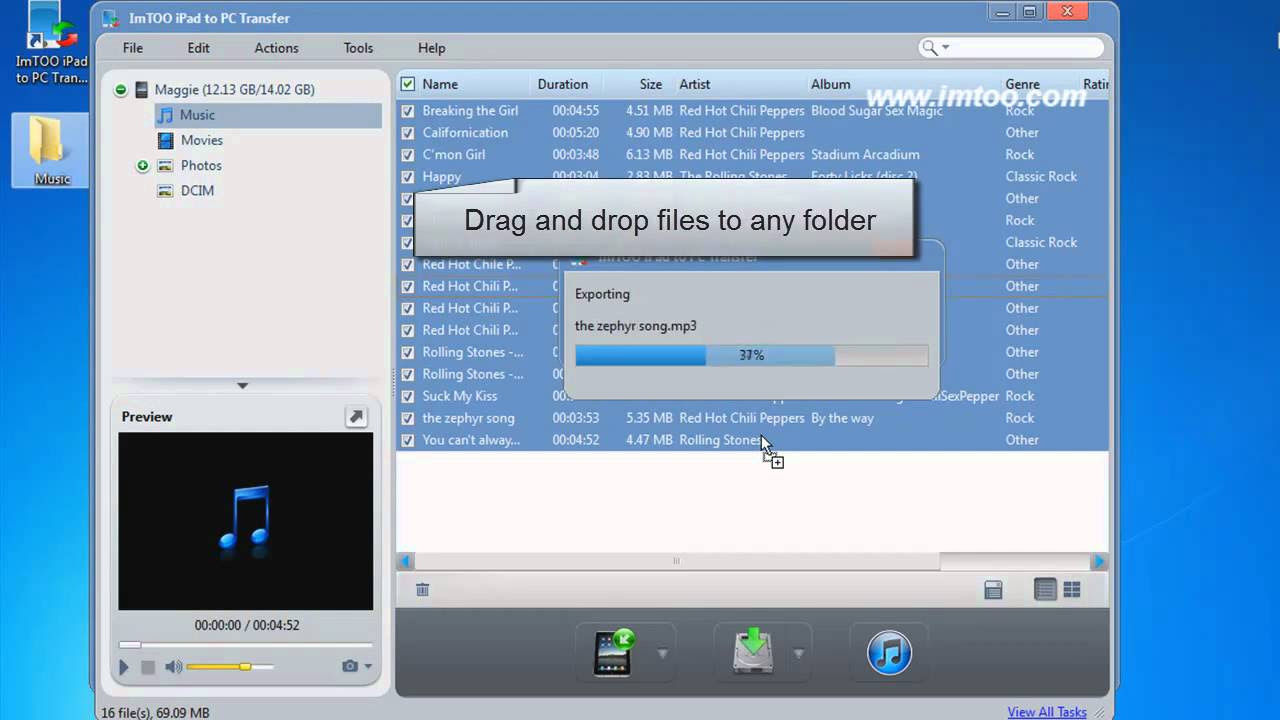Sort by the Duration column header

click(x=563, y=84)
